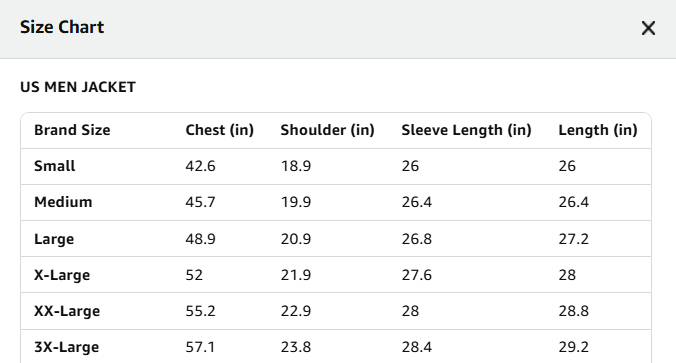Close the Size Chart dialog
The image size is (676, 363).
[x=648, y=28]
